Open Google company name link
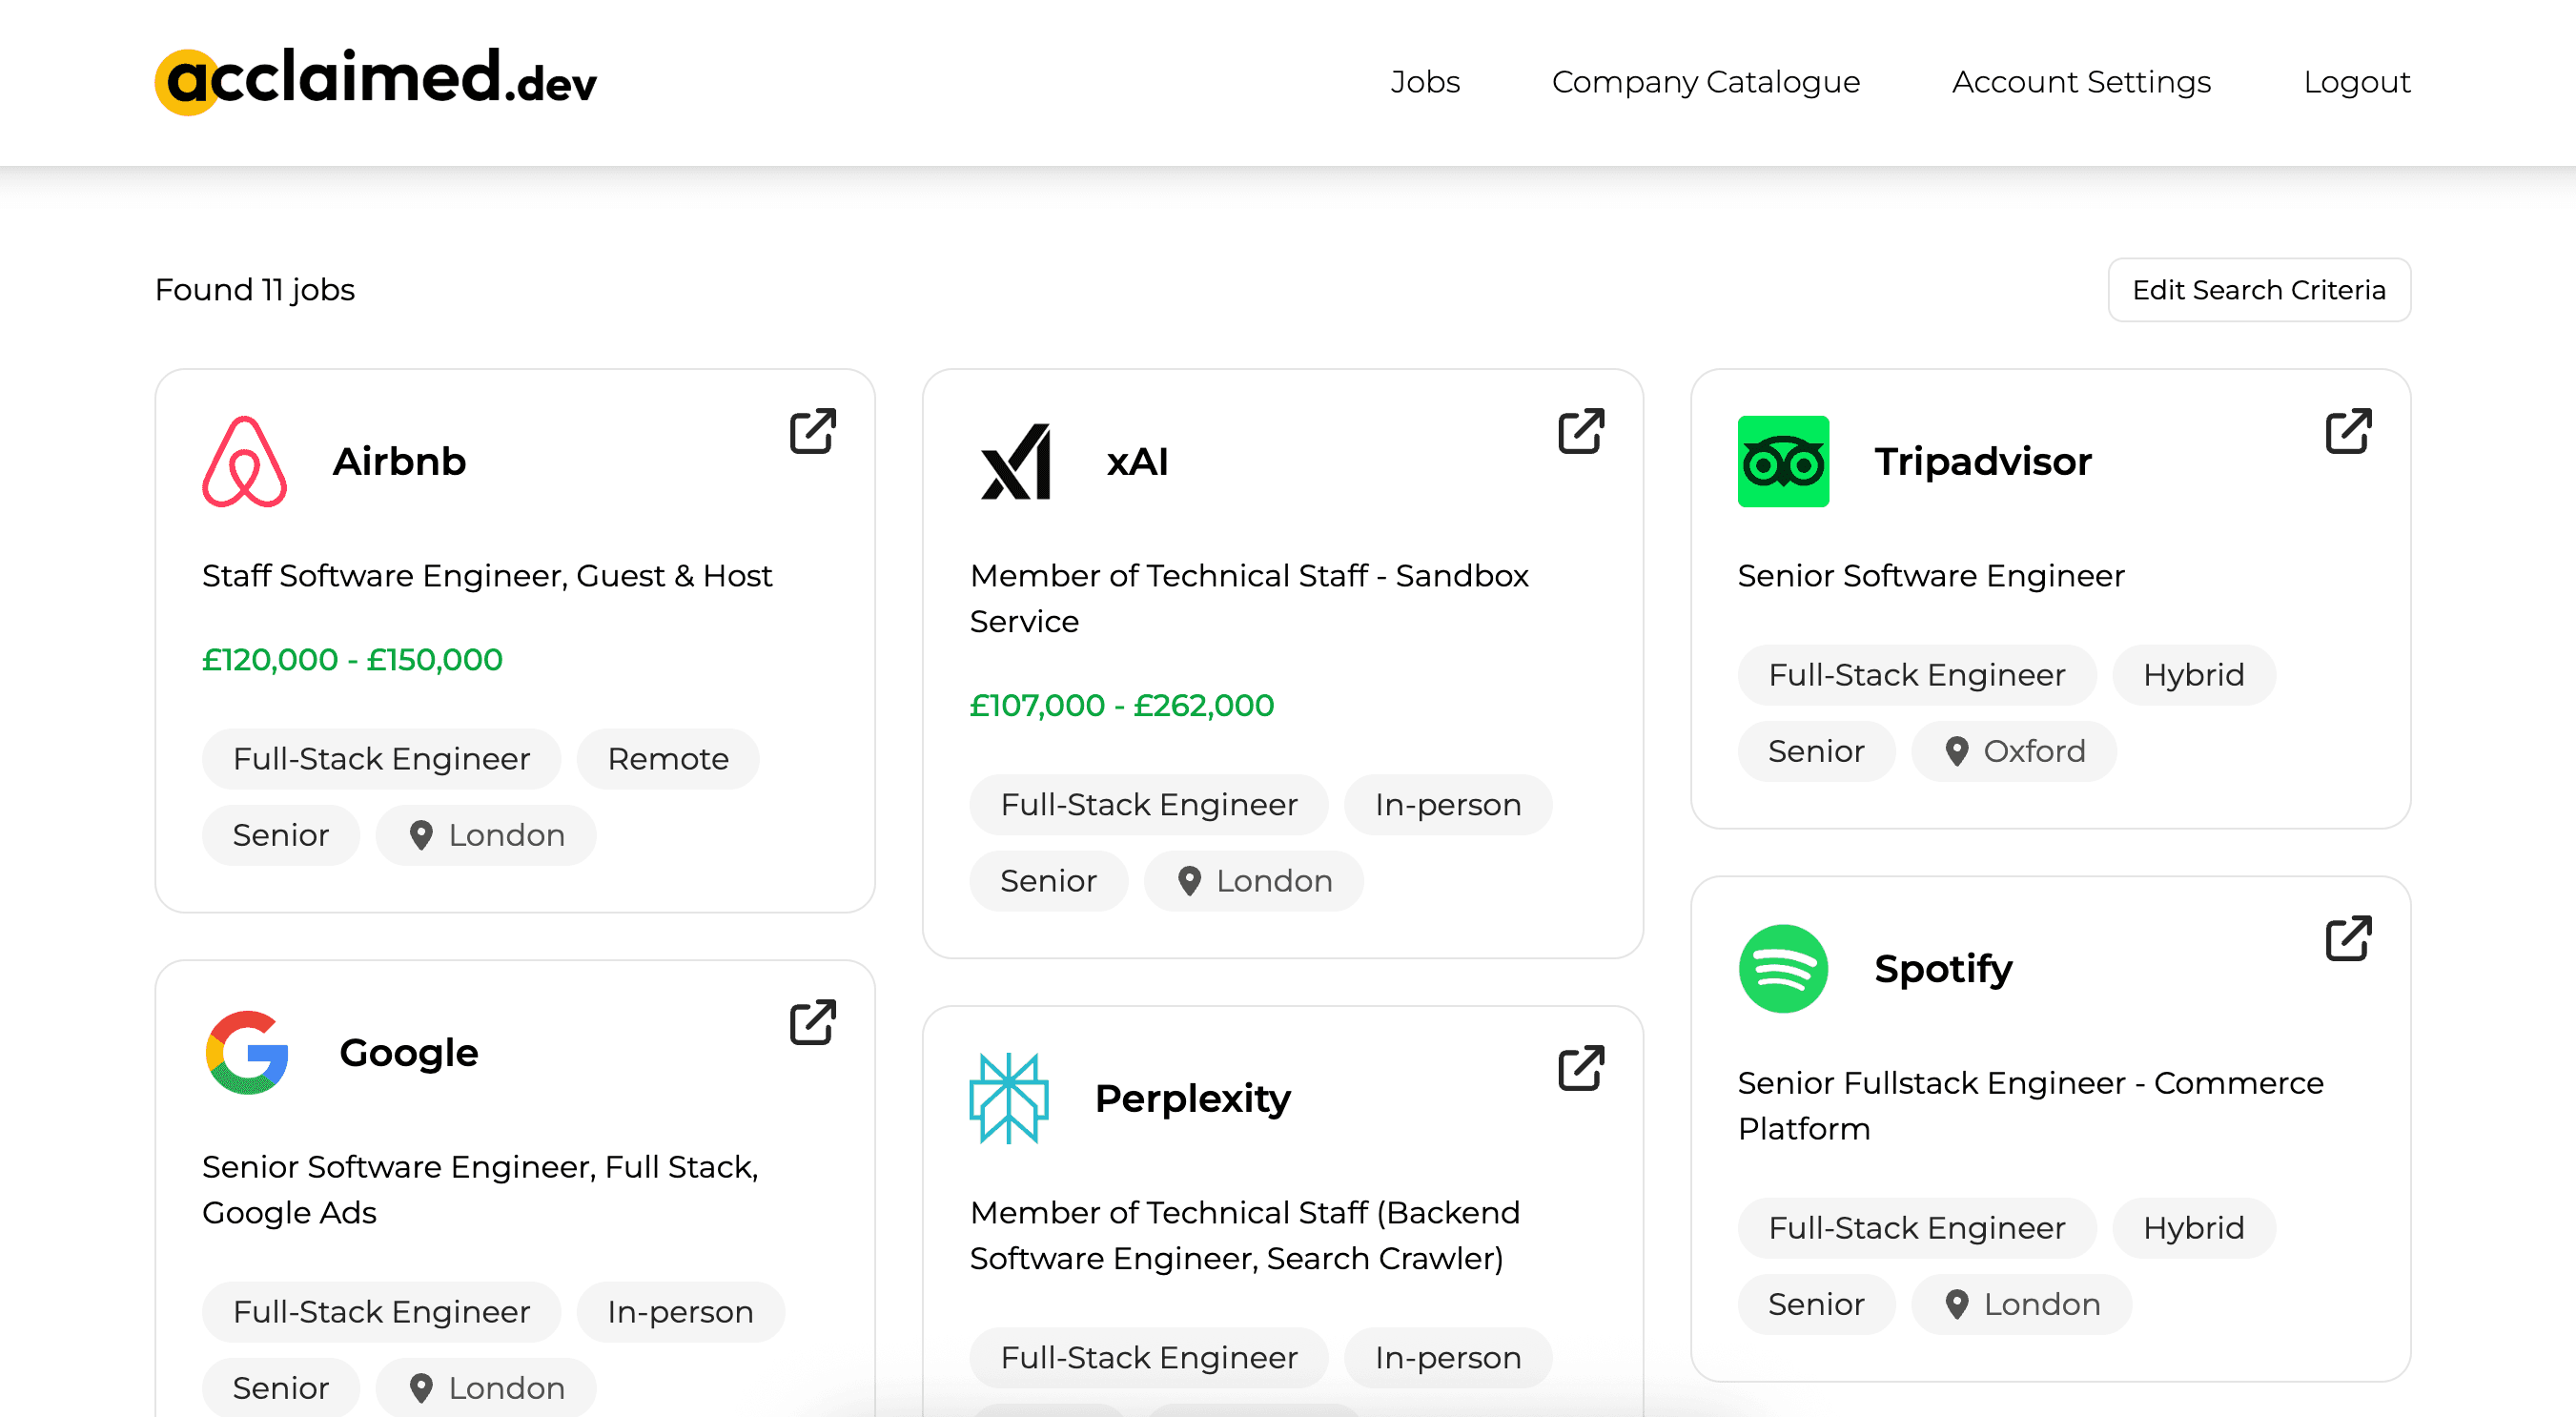 pyautogui.click(x=409, y=1052)
